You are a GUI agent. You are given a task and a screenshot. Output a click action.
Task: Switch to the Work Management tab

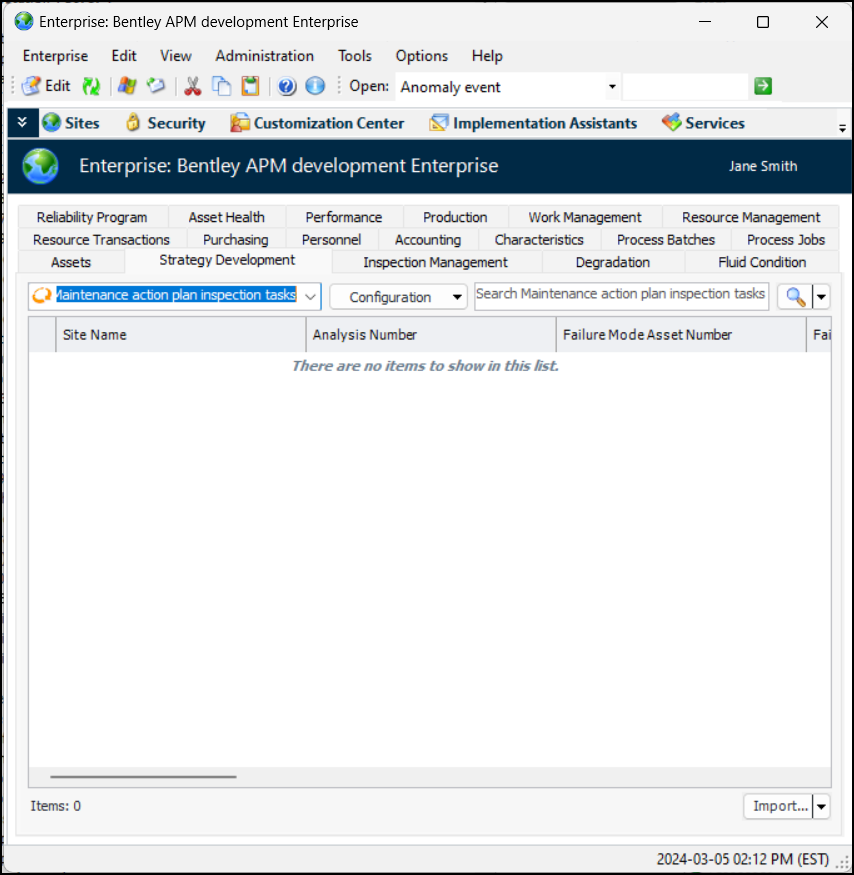click(x=585, y=217)
